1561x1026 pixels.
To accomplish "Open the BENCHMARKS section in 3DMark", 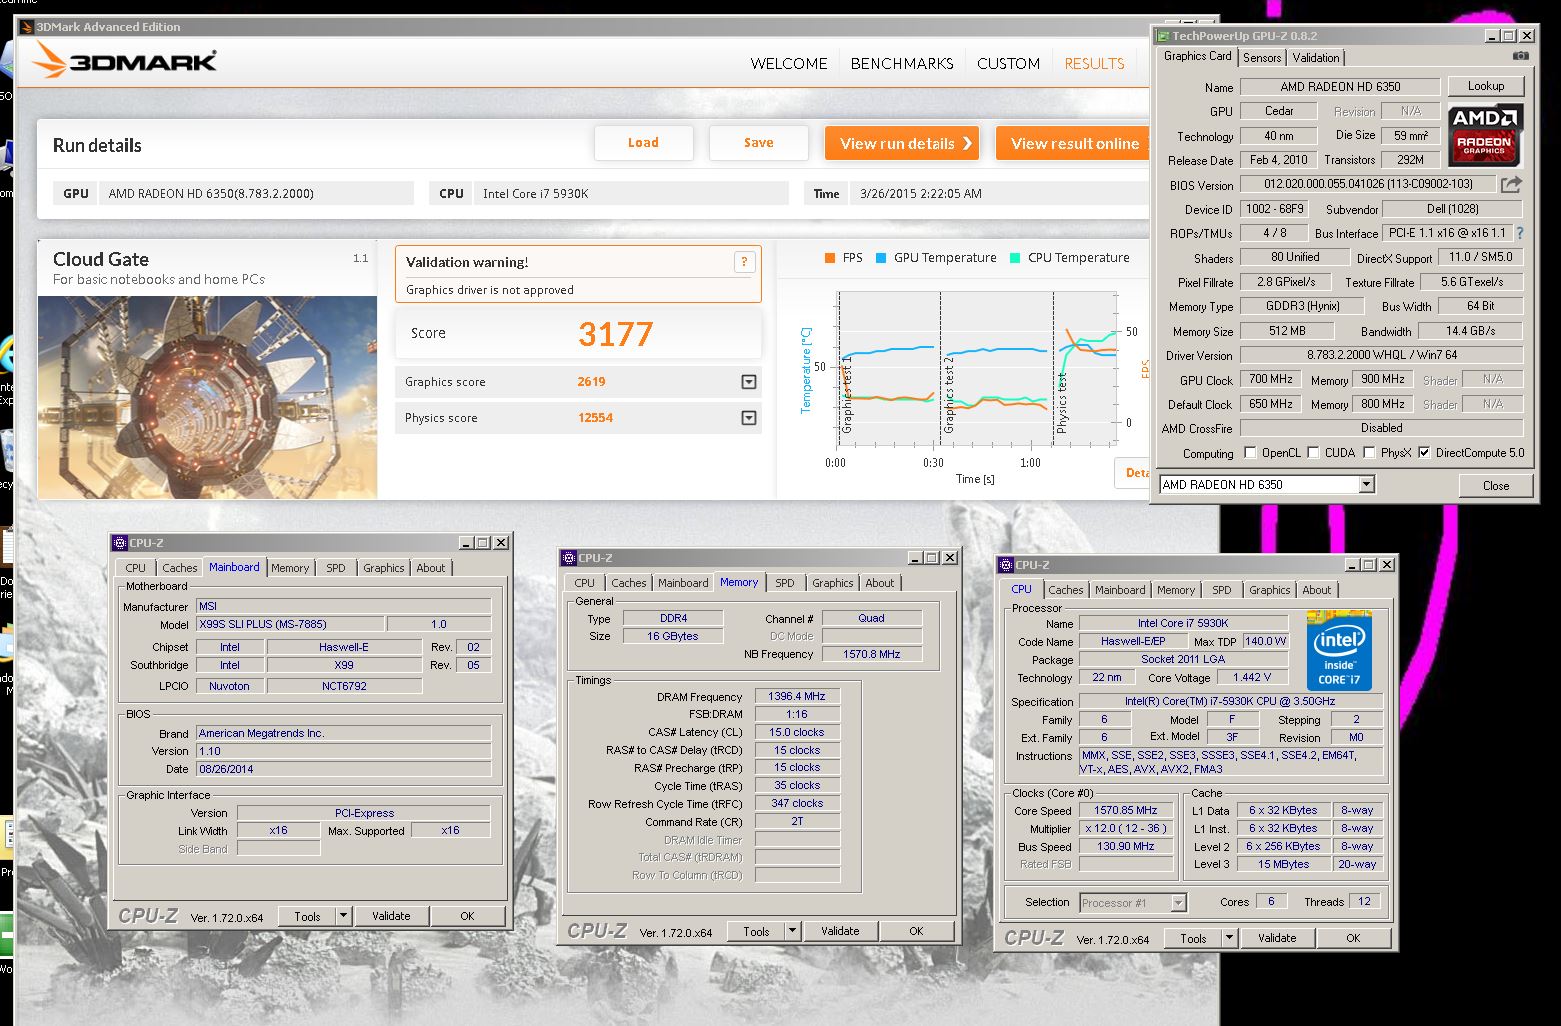I will click(902, 63).
